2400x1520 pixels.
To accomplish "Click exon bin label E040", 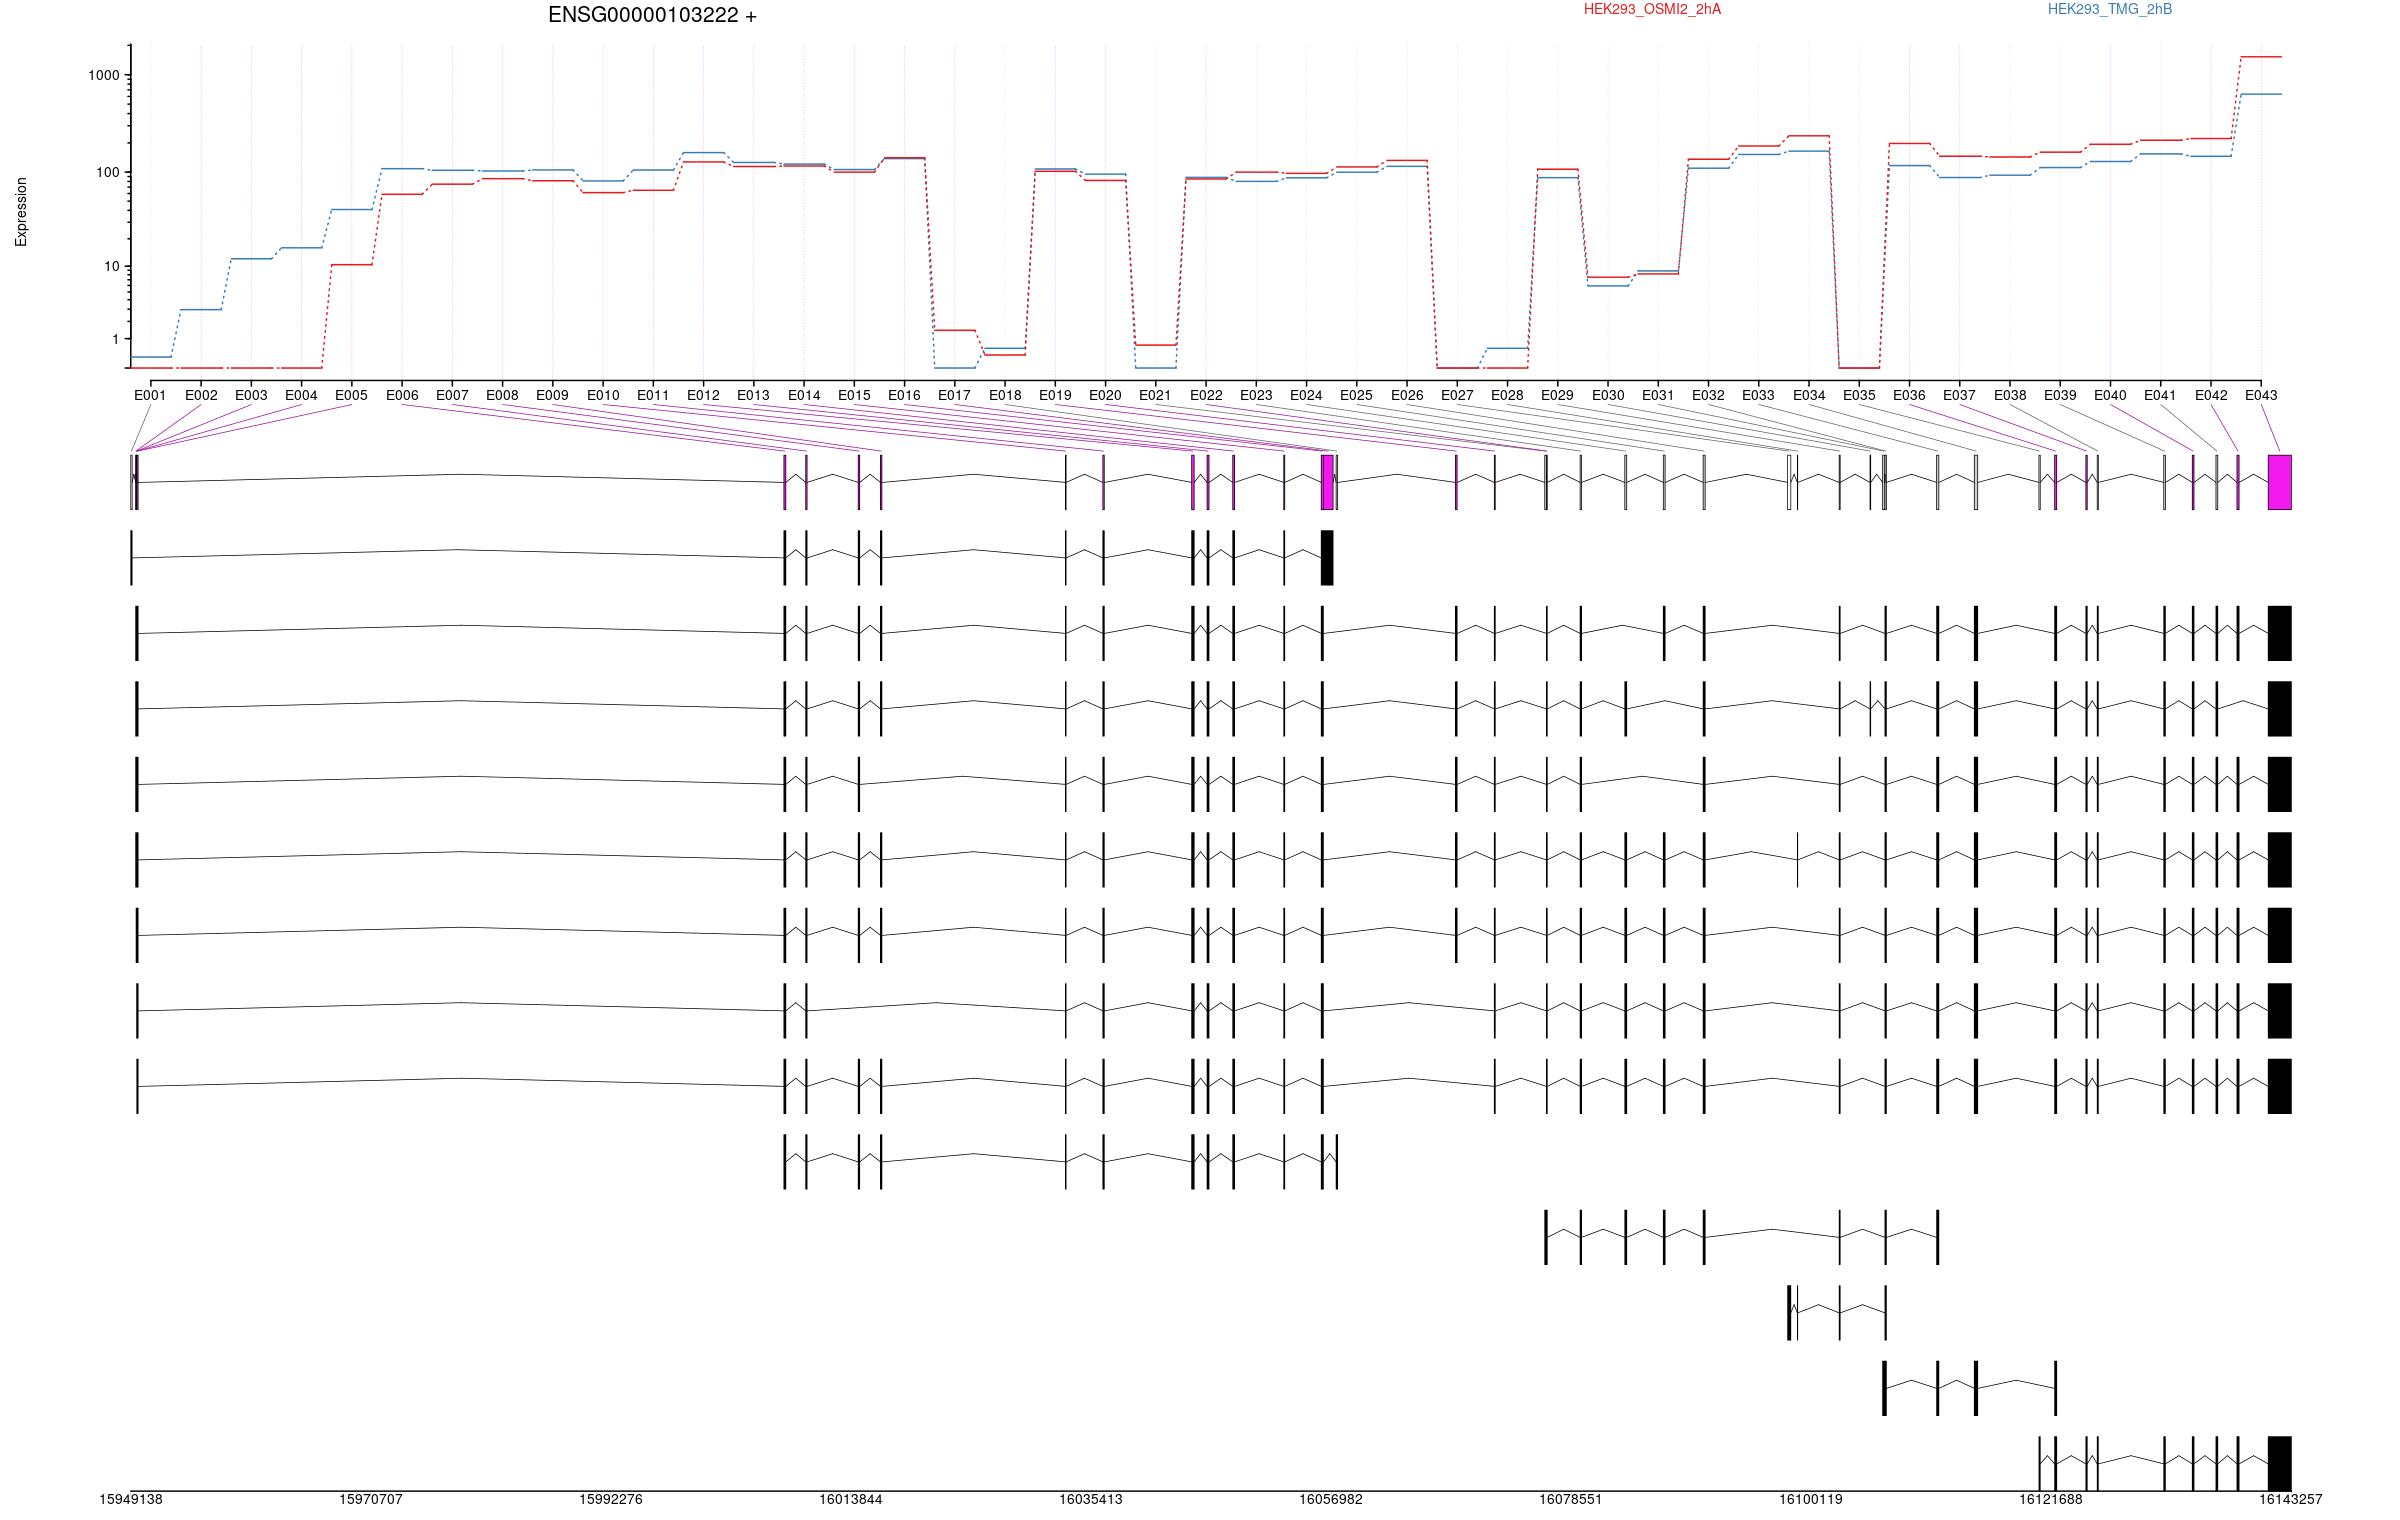I will (2110, 395).
